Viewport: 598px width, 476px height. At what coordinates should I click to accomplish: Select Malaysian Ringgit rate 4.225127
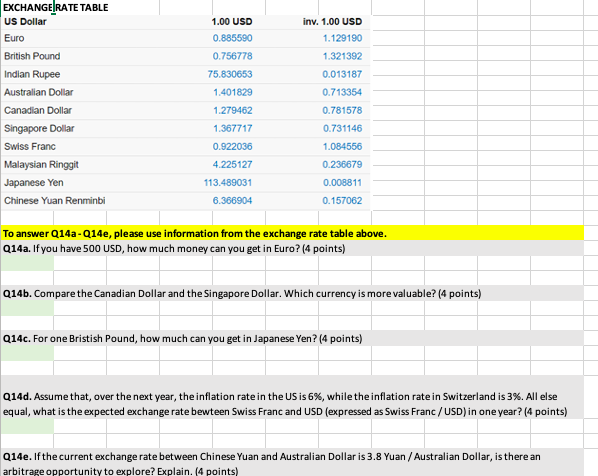coord(232,164)
